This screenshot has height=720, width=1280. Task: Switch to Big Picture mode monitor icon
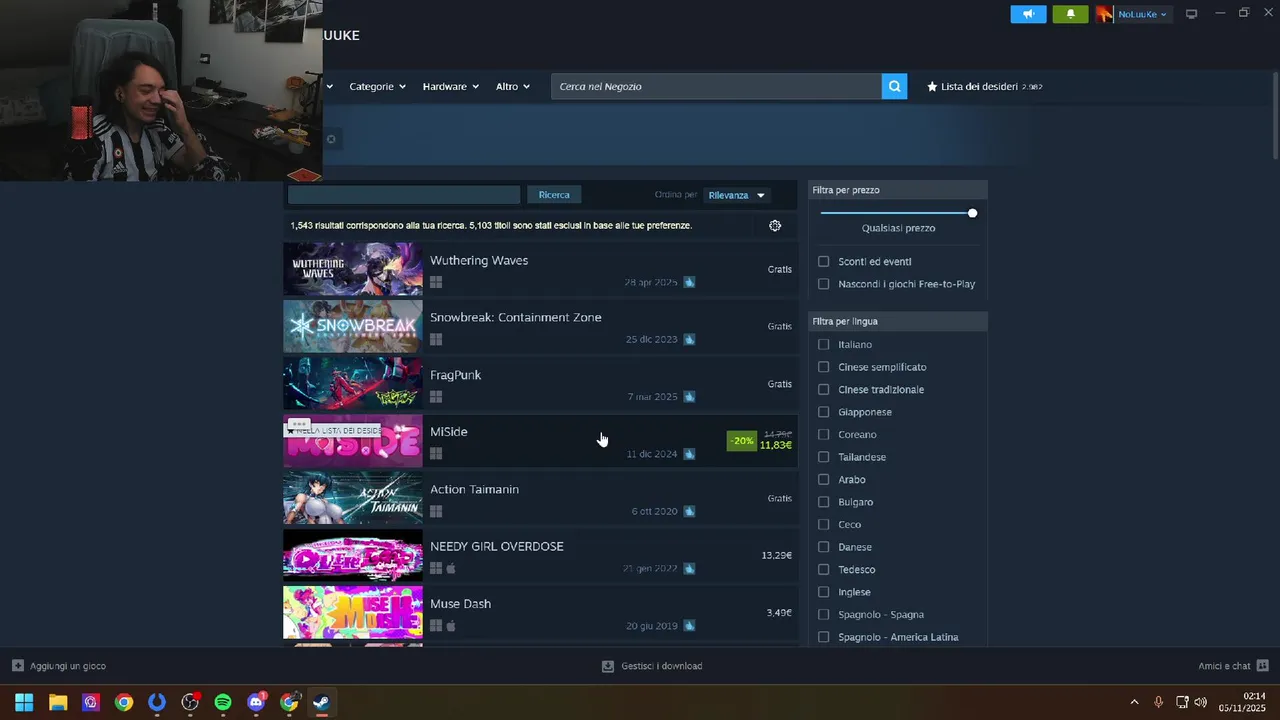[1191, 14]
